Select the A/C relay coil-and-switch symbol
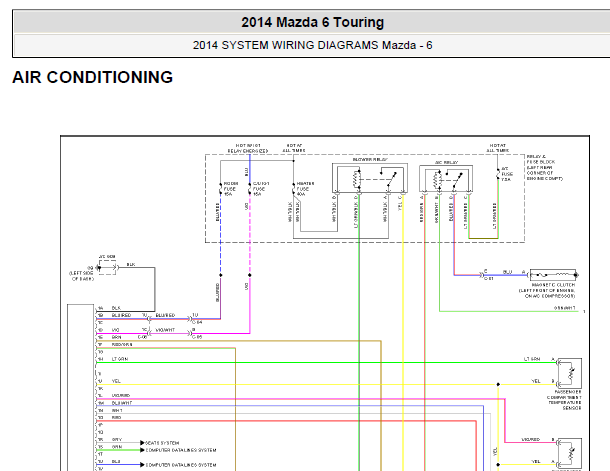 [x=446, y=179]
